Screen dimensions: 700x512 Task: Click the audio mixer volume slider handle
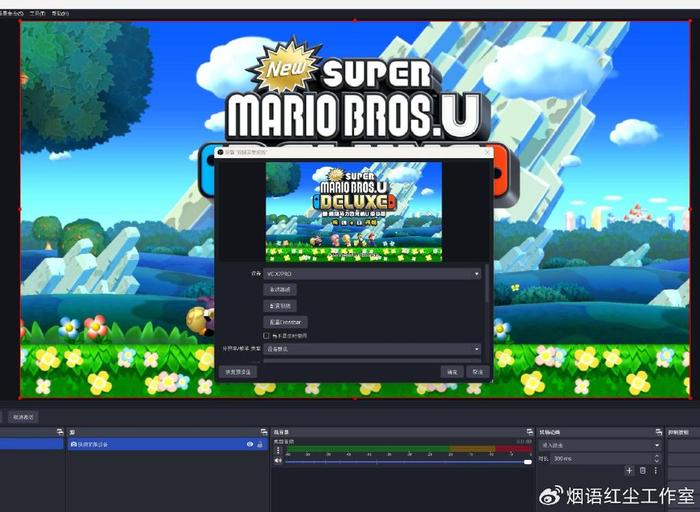point(528,462)
